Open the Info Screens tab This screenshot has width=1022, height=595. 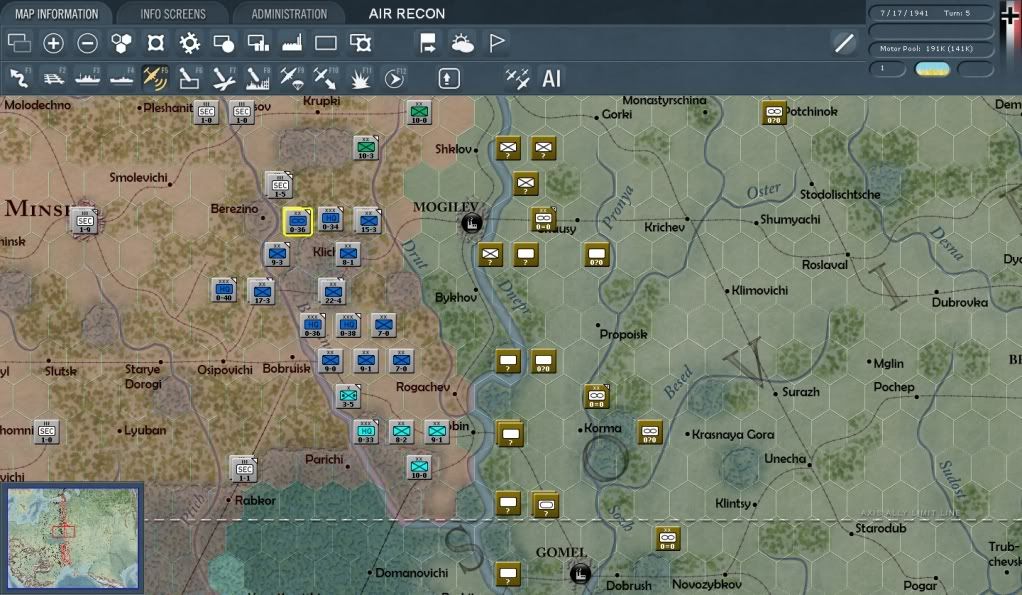tap(173, 14)
